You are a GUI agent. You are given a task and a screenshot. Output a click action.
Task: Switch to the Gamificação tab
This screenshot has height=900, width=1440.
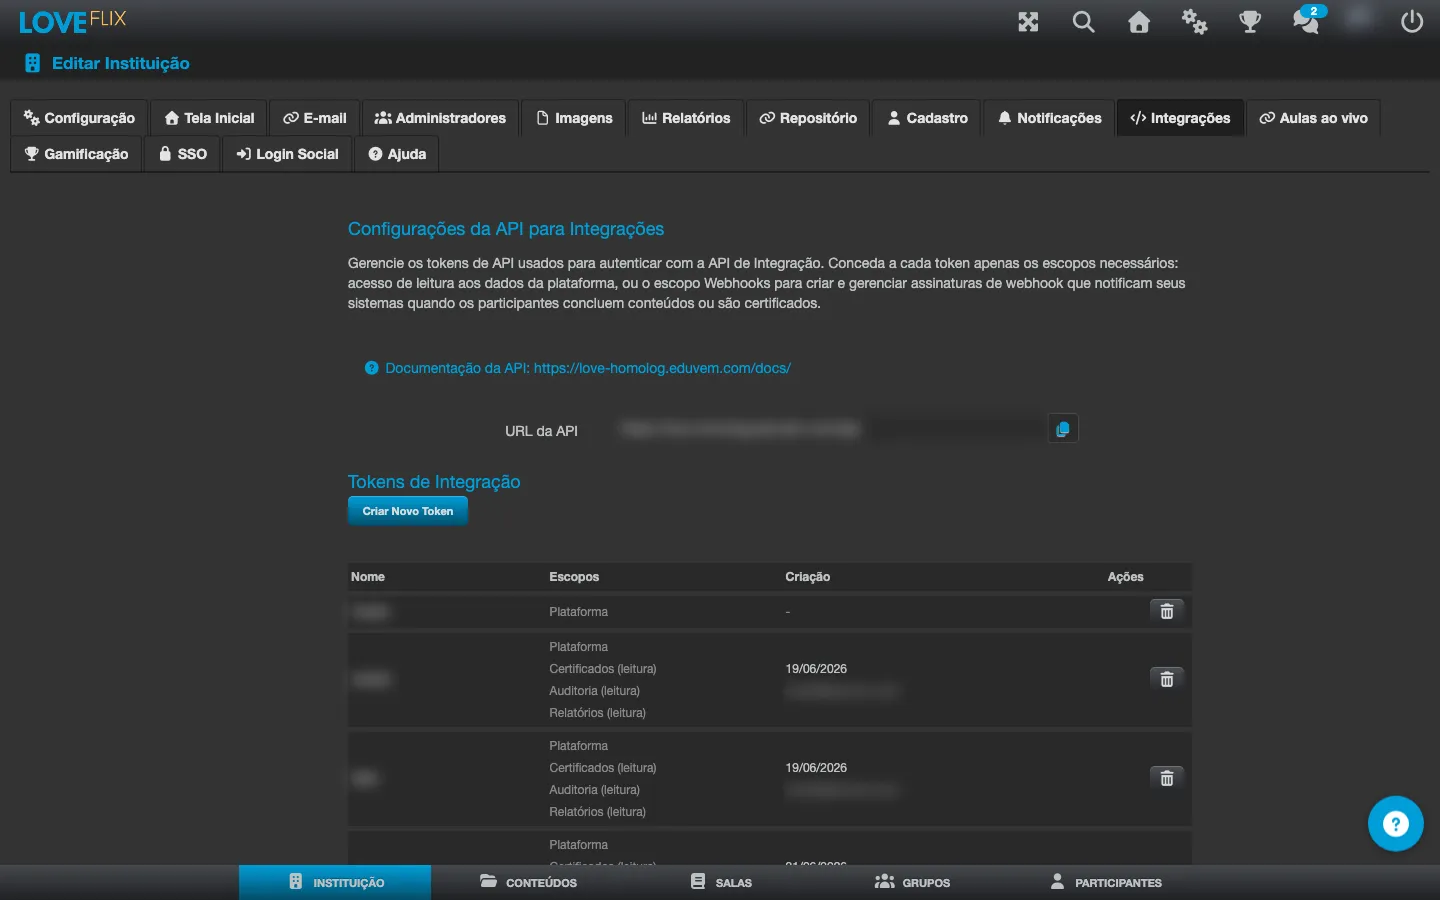tap(76, 154)
